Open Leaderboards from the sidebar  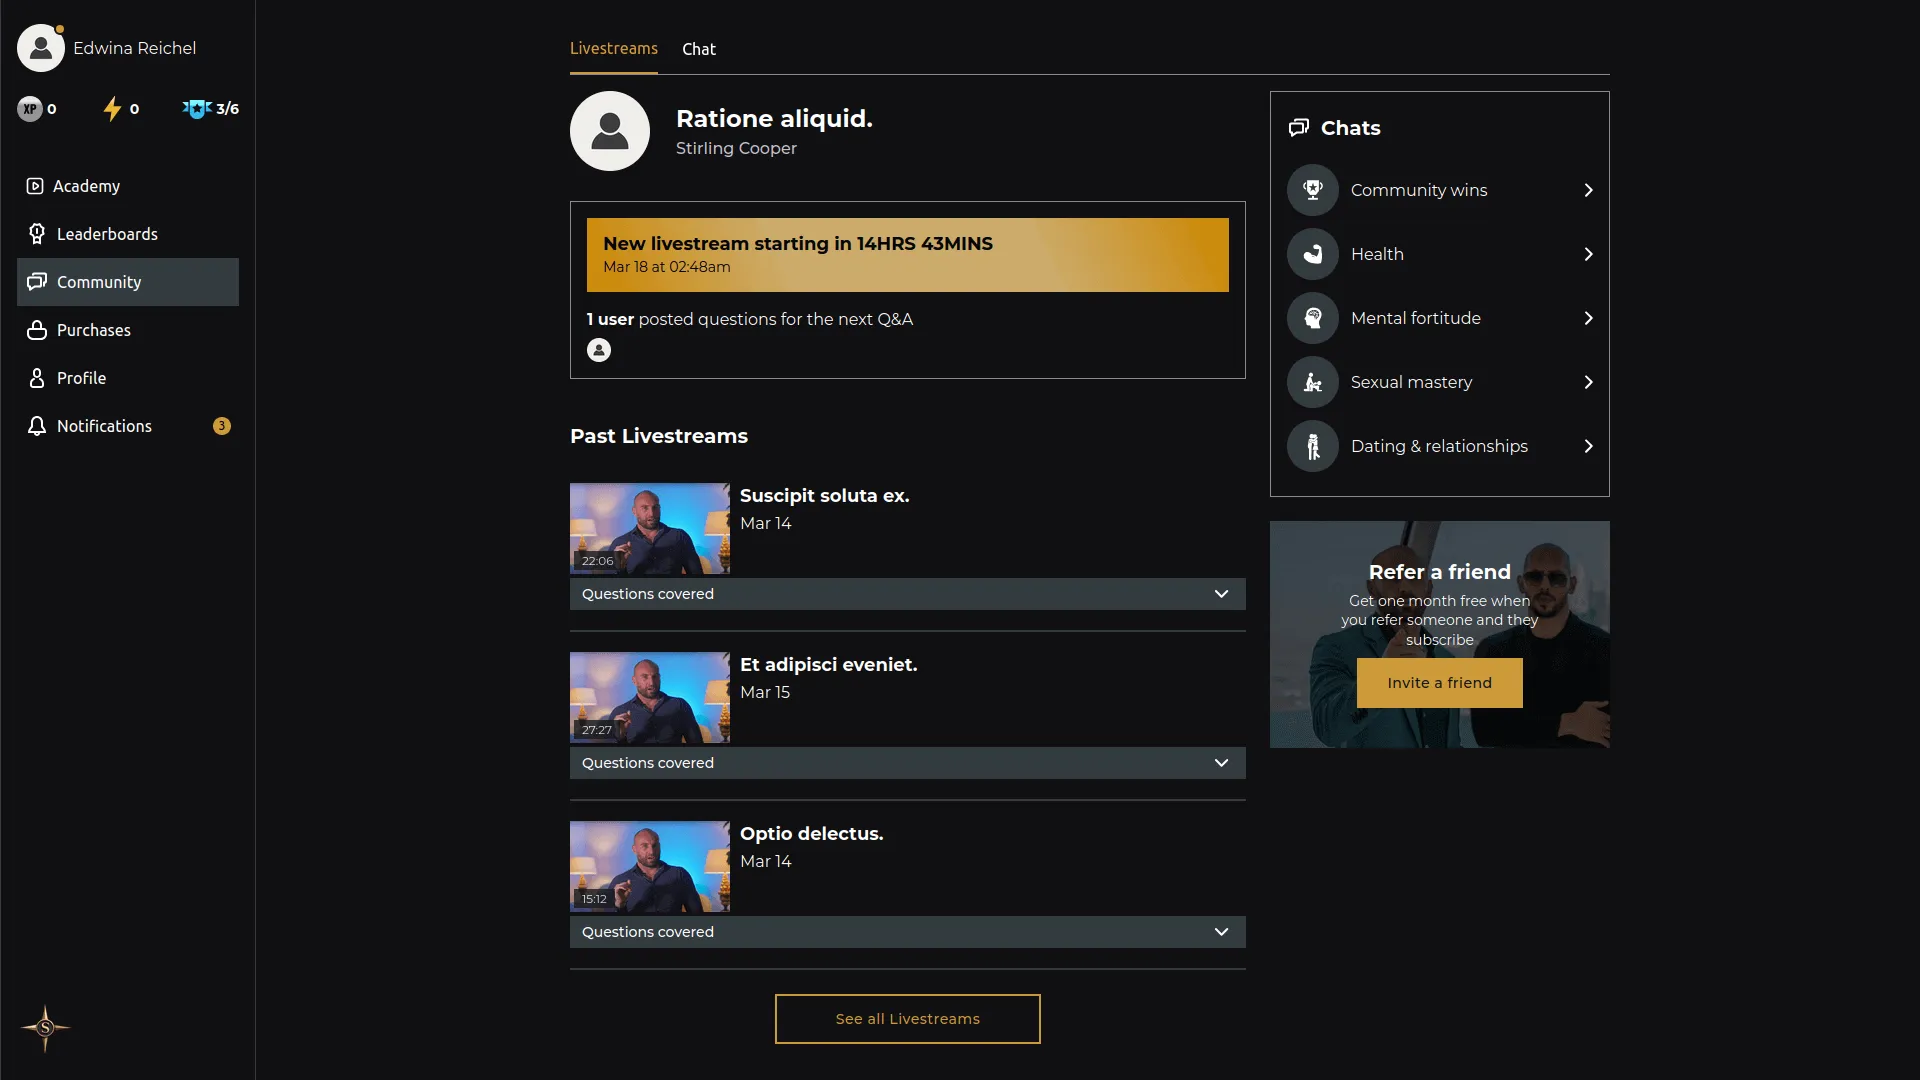point(107,234)
